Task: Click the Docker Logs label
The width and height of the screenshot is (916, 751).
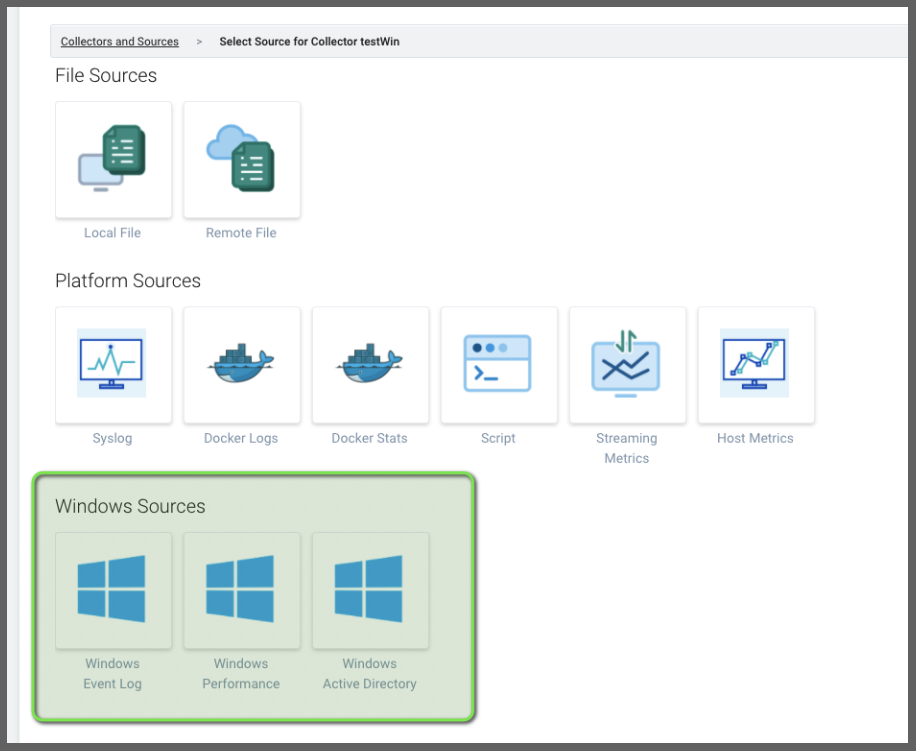Action: point(241,438)
